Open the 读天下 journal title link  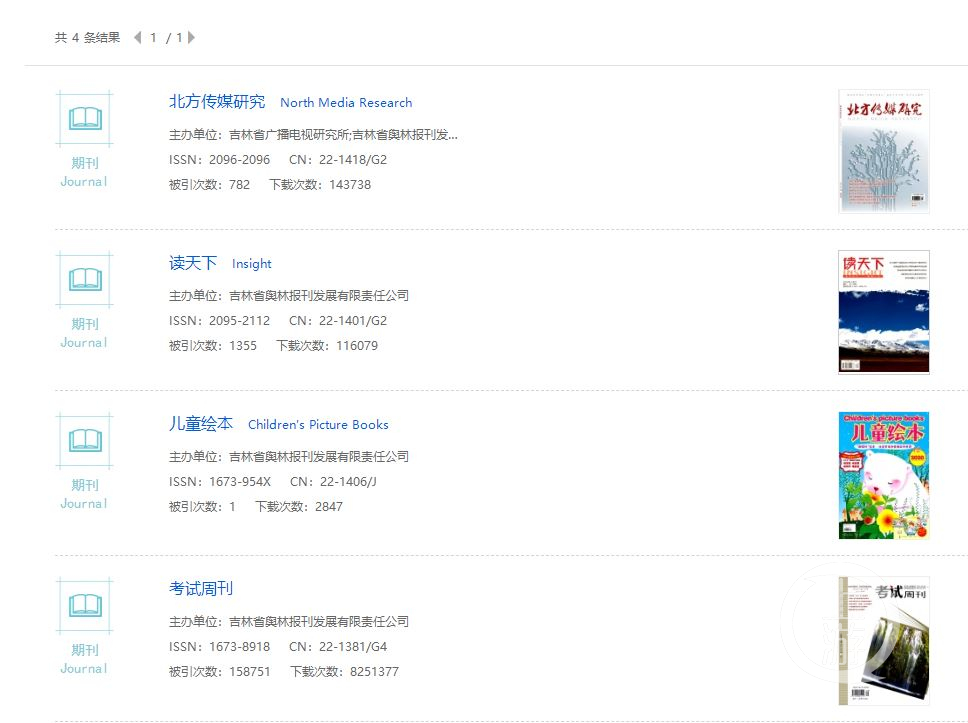click(x=193, y=263)
